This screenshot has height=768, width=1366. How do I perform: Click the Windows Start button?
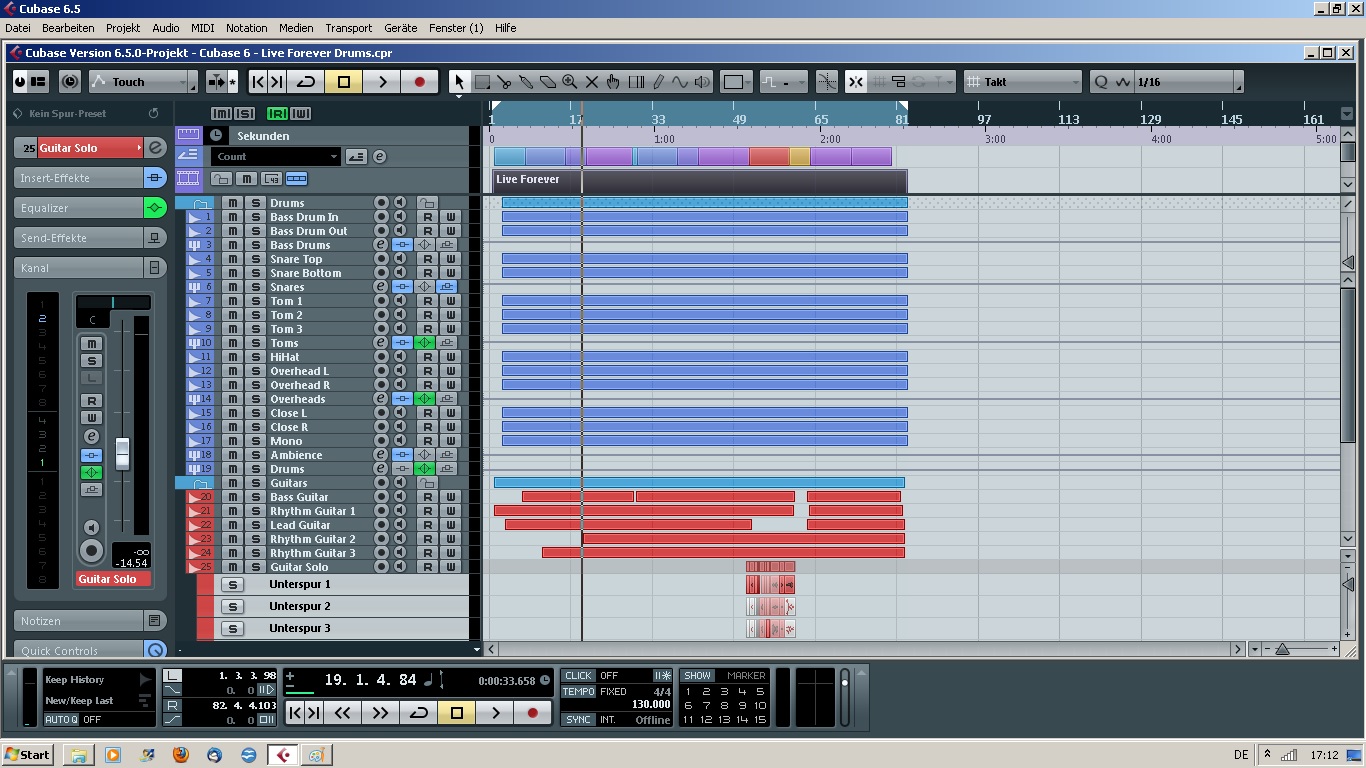[28, 755]
